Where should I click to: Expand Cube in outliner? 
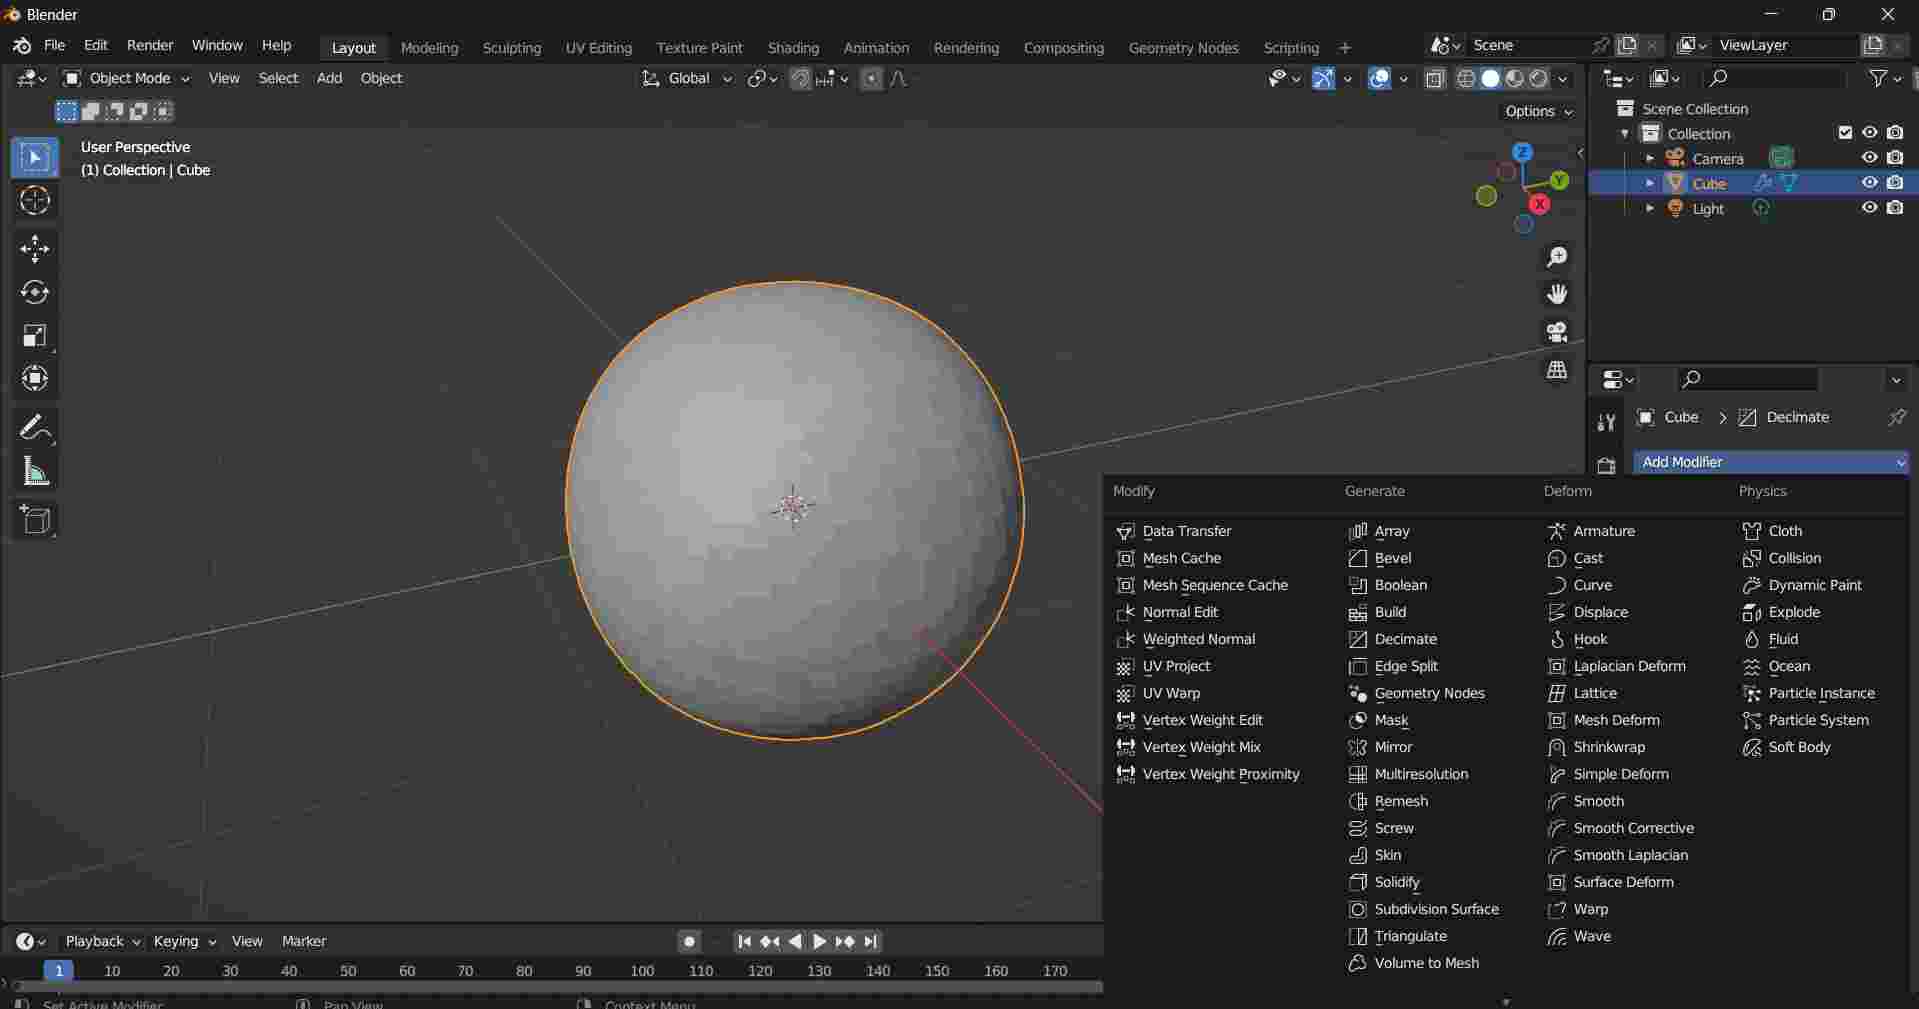click(1649, 183)
